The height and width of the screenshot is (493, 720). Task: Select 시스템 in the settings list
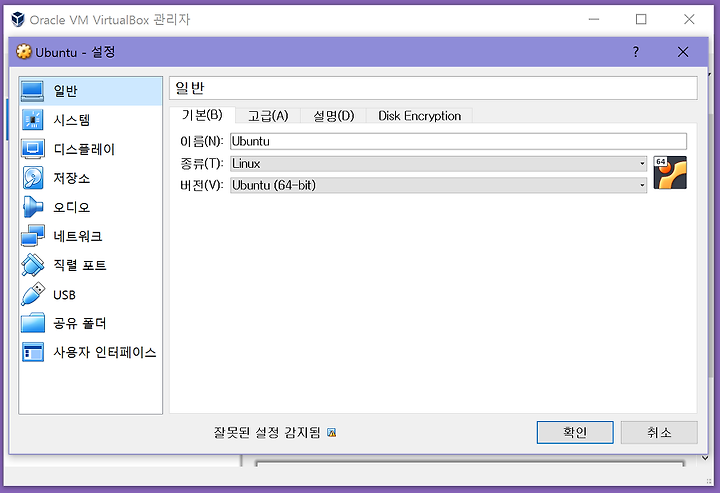(x=71, y=120)
